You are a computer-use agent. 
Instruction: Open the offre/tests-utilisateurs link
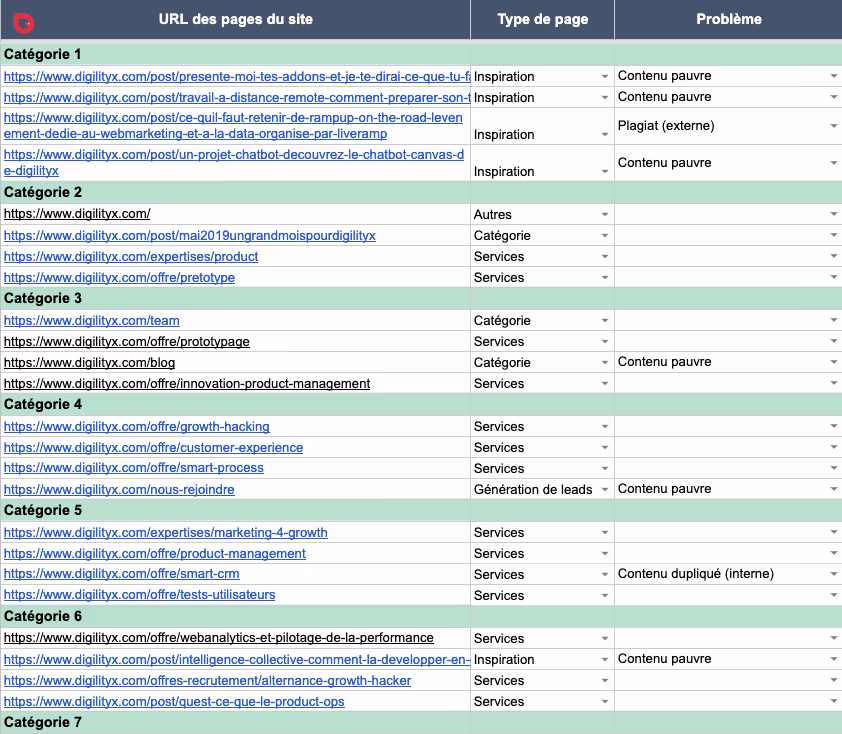tap(139, 594)
